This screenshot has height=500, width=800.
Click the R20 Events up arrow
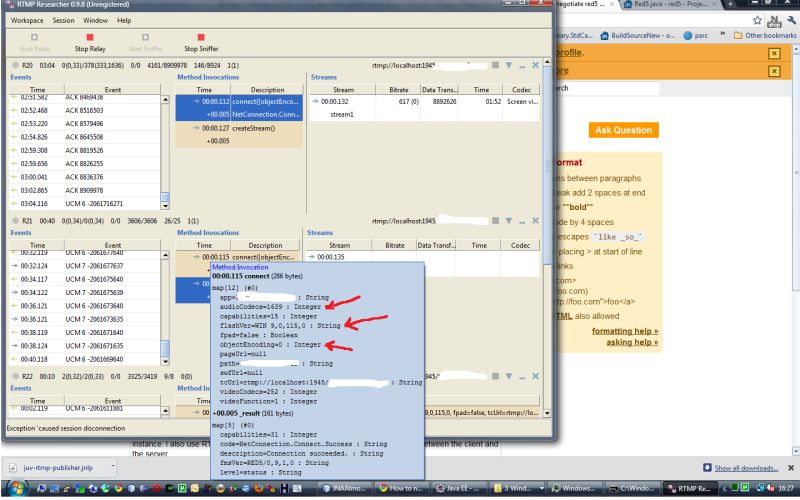tap(165, 99)
